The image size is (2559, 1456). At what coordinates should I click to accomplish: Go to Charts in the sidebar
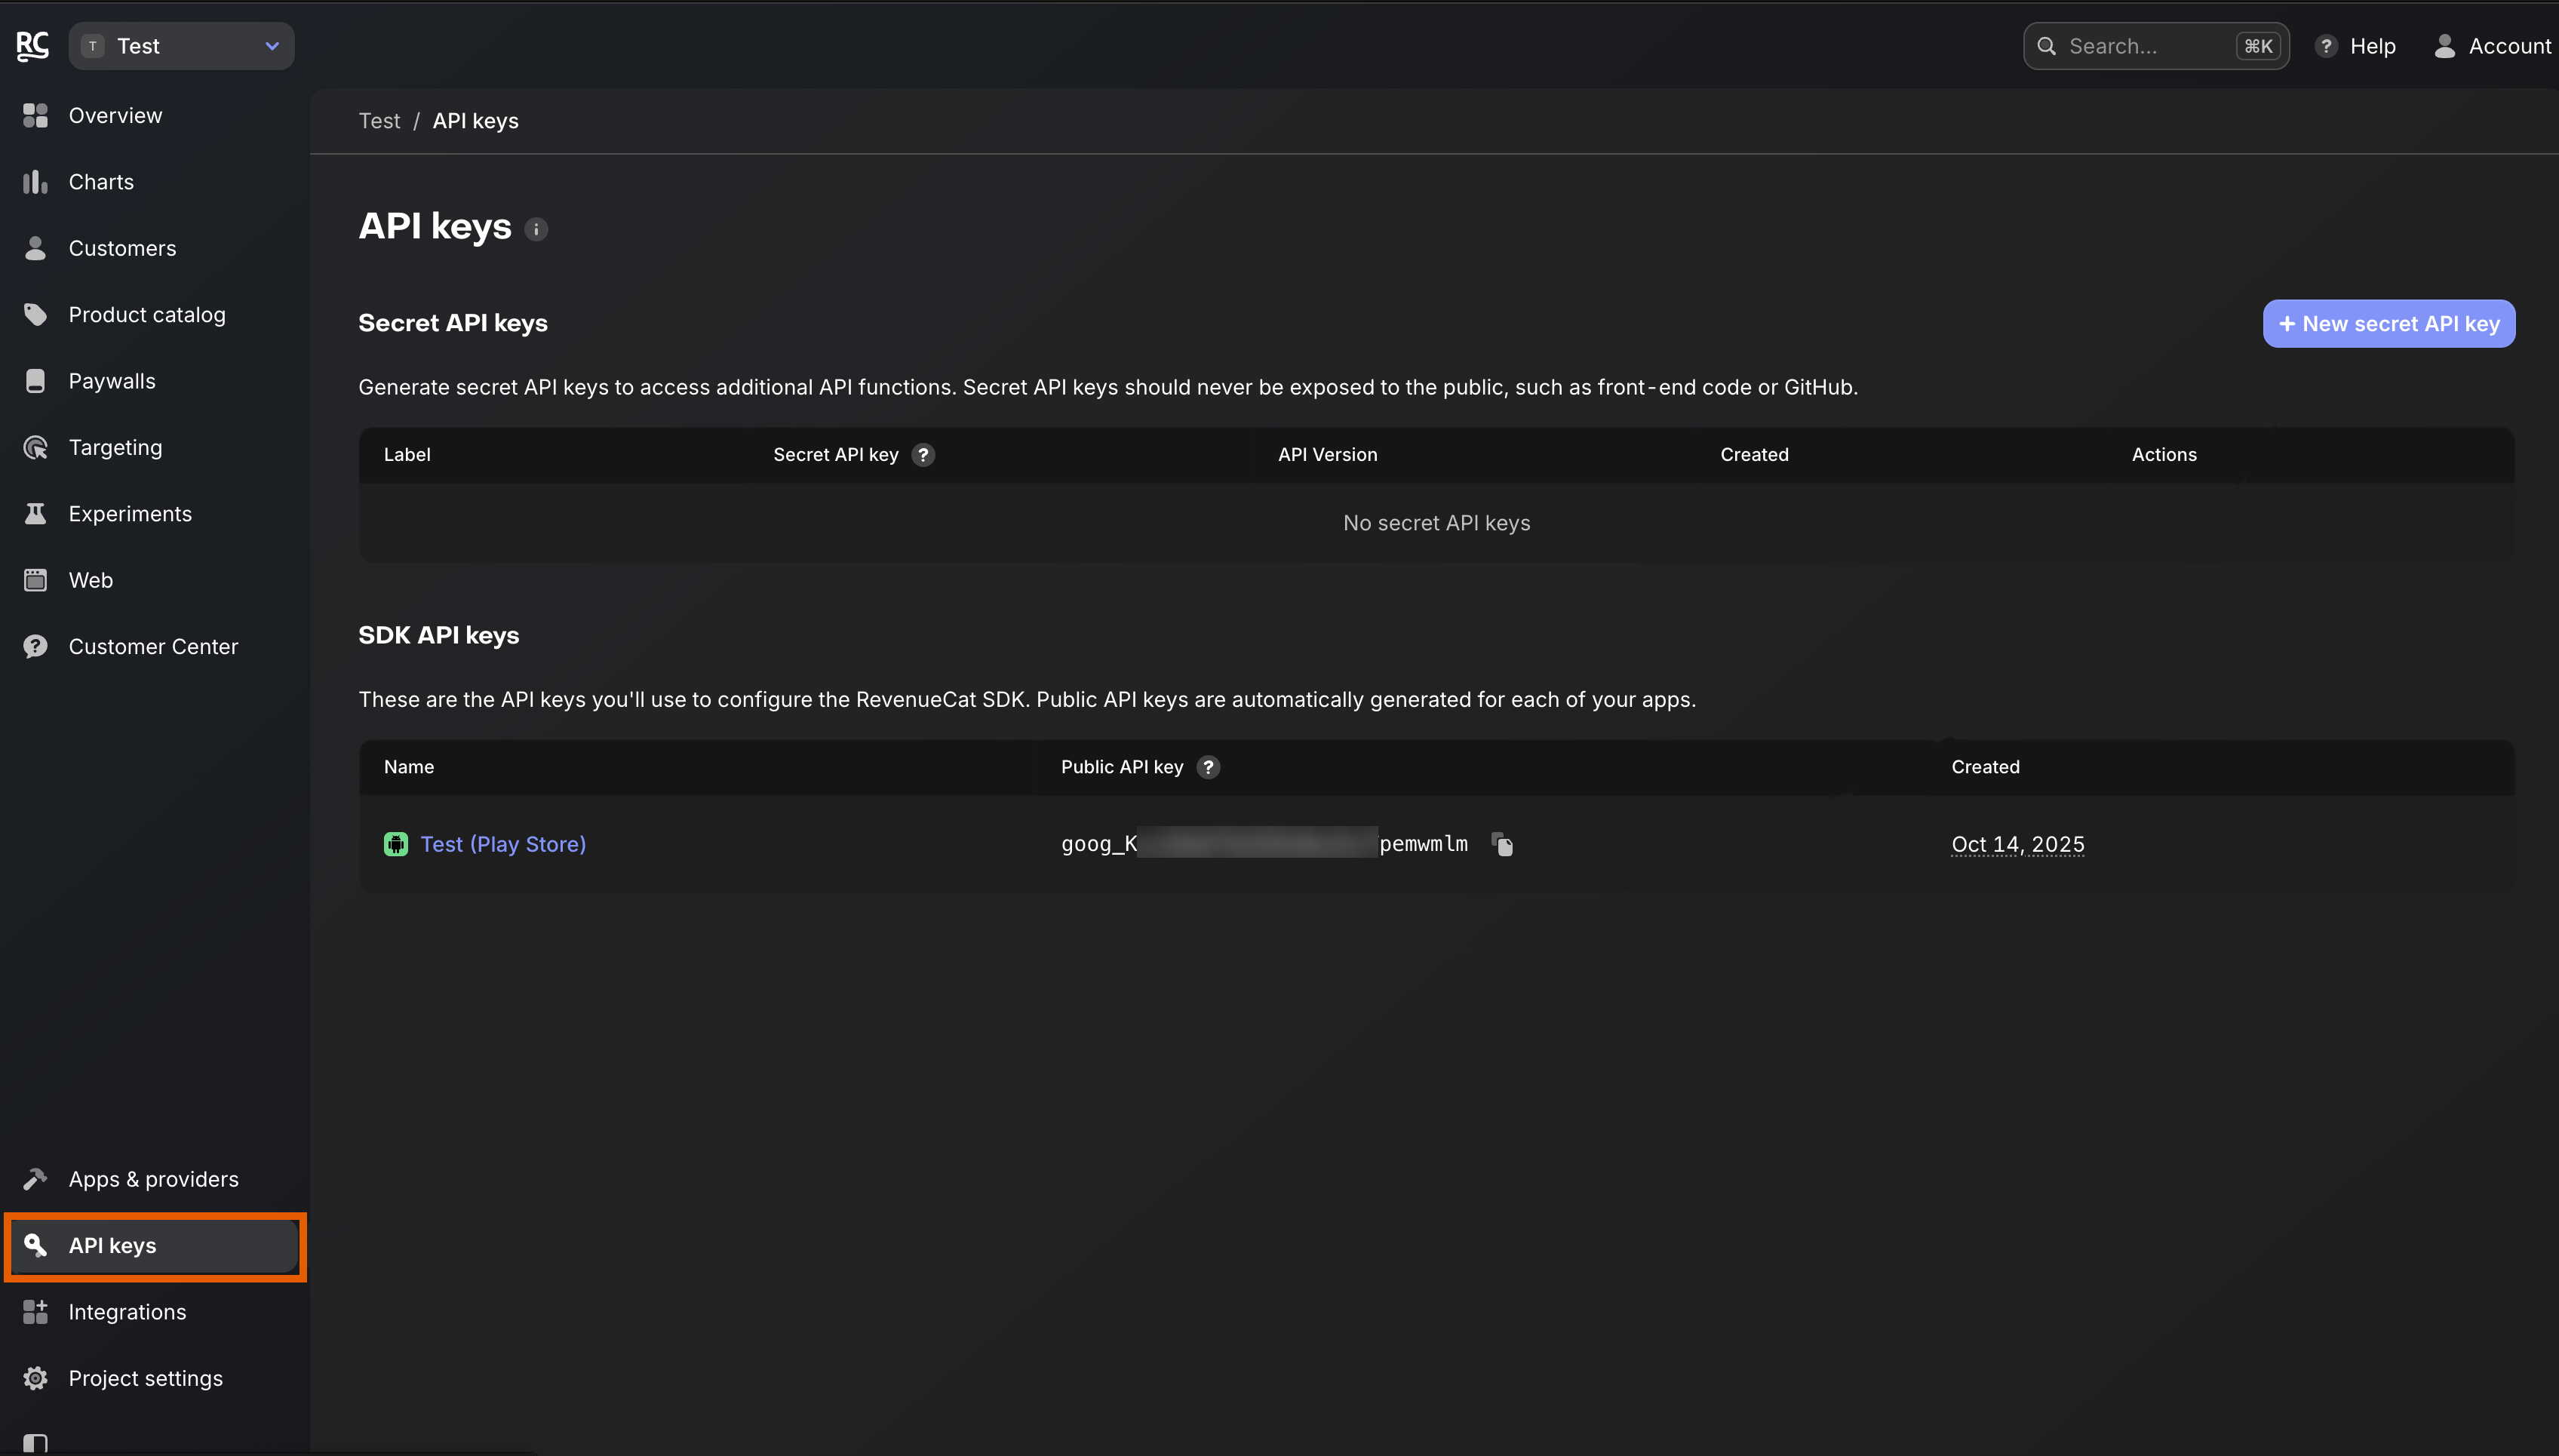point(101,182)
